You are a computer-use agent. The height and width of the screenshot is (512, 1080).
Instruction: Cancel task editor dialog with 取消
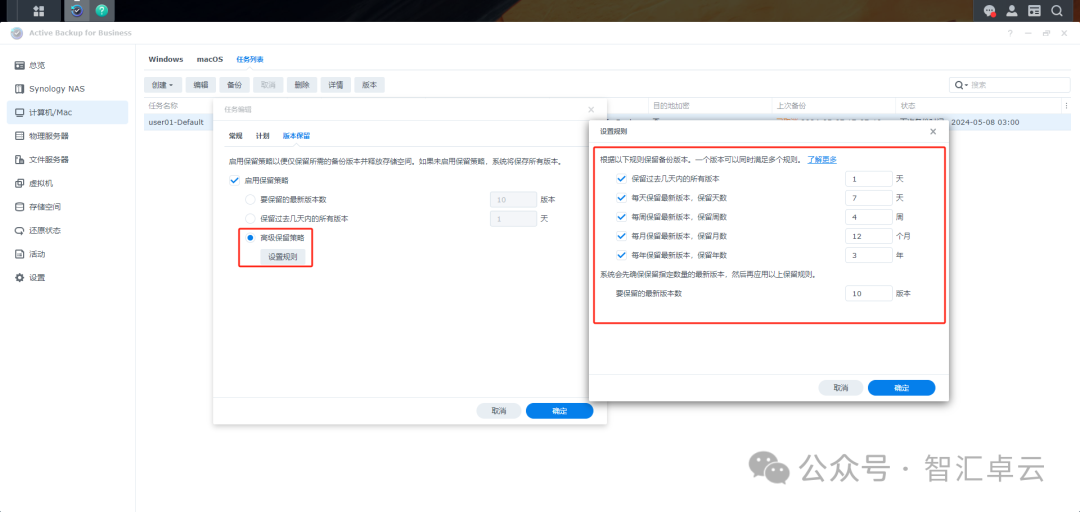pos(499,411)
